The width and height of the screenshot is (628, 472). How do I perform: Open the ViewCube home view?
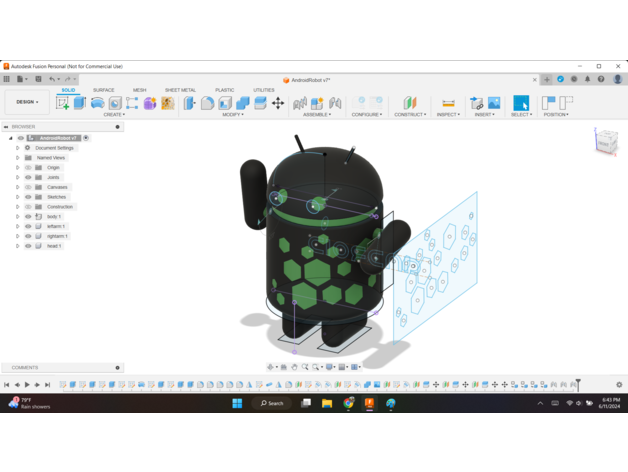tap(606, 141)
